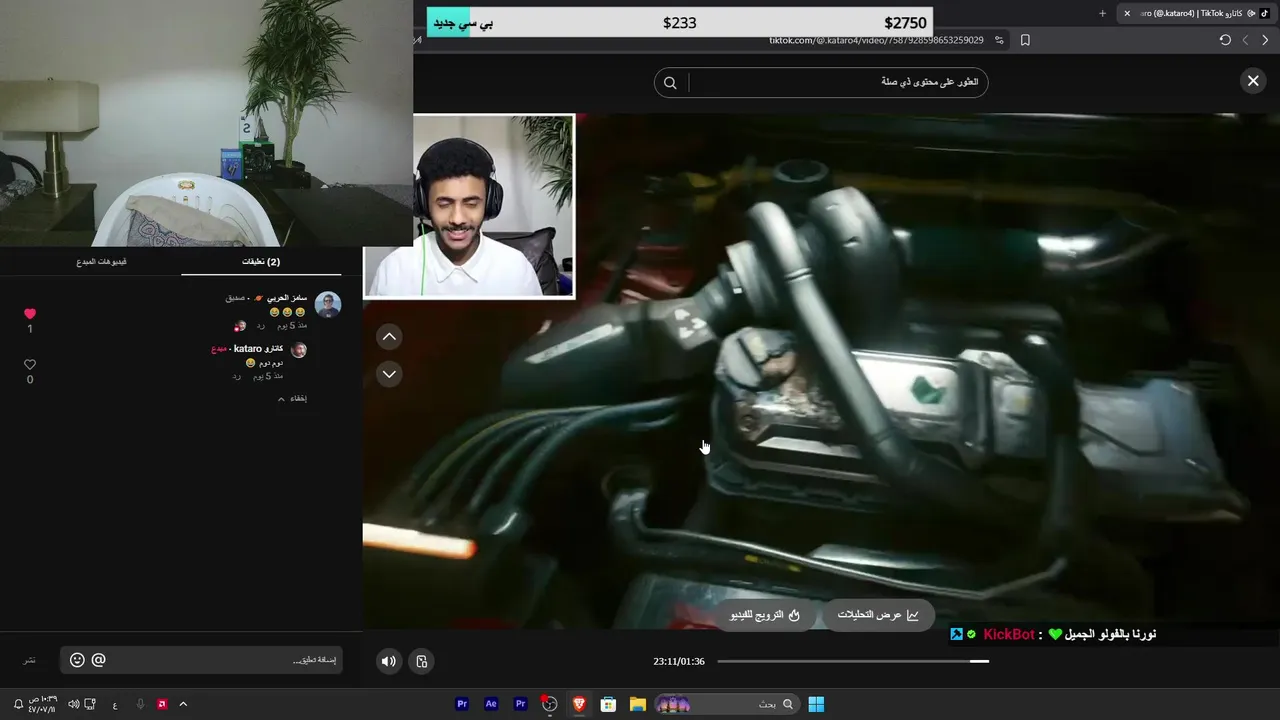The height and width of the screenshot is (720, 1280).
Task: Open the Windows Start menu
Action: [816, 704]
